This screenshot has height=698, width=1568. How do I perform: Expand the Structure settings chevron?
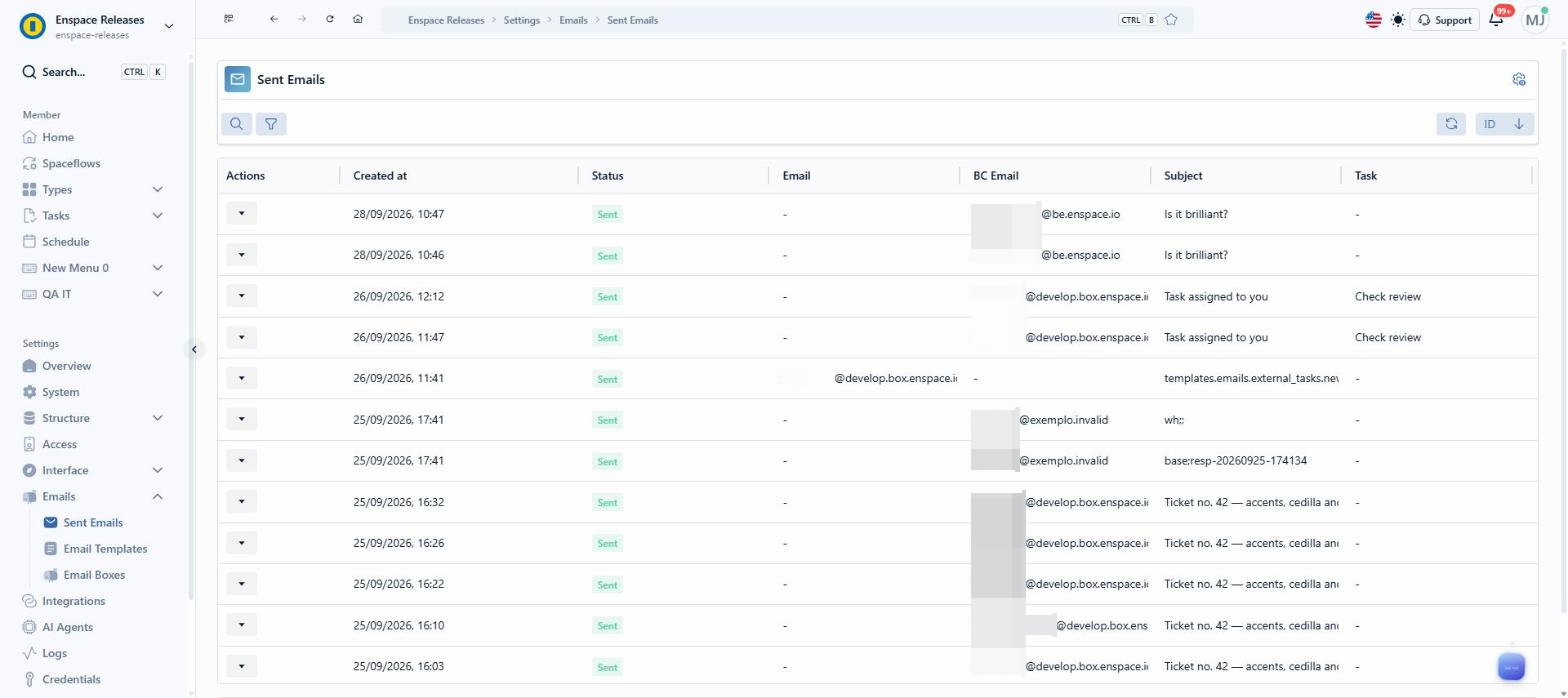[x=158, y=418]
